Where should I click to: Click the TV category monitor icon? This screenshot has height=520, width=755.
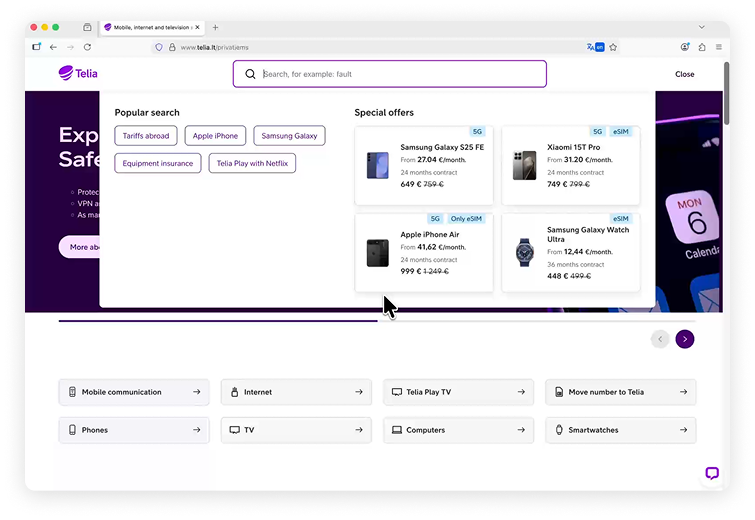[x=234, y=430]
